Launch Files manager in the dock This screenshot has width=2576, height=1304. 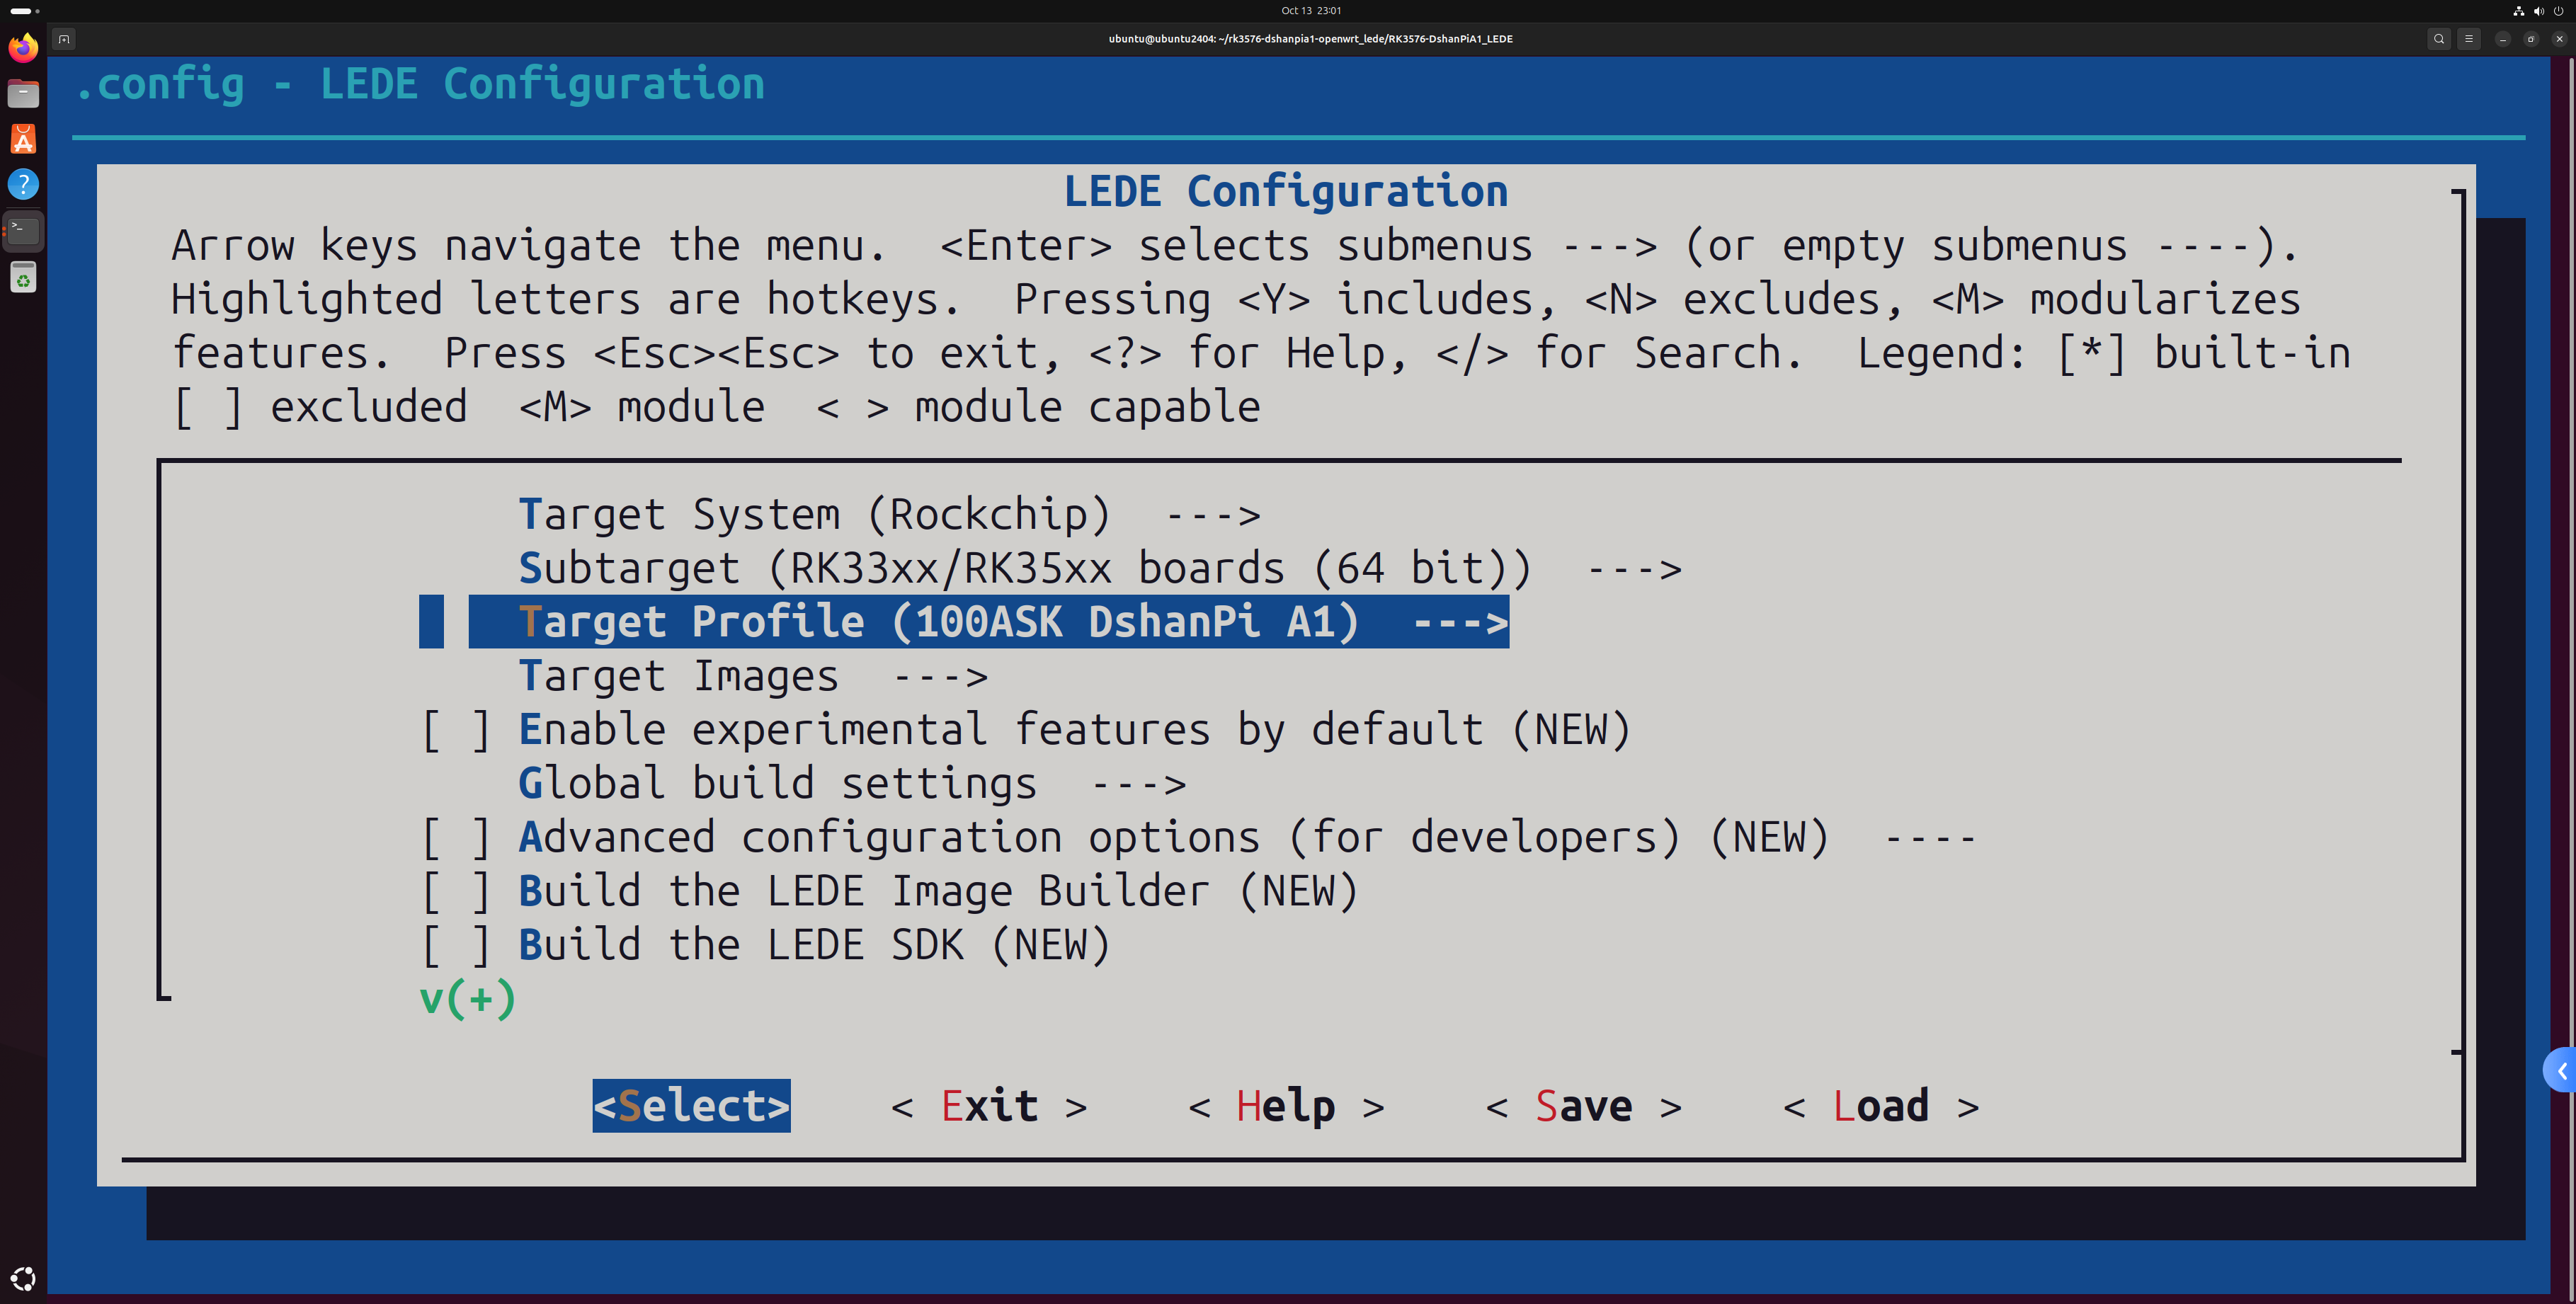pyautogui.click(x=23, y=93)
